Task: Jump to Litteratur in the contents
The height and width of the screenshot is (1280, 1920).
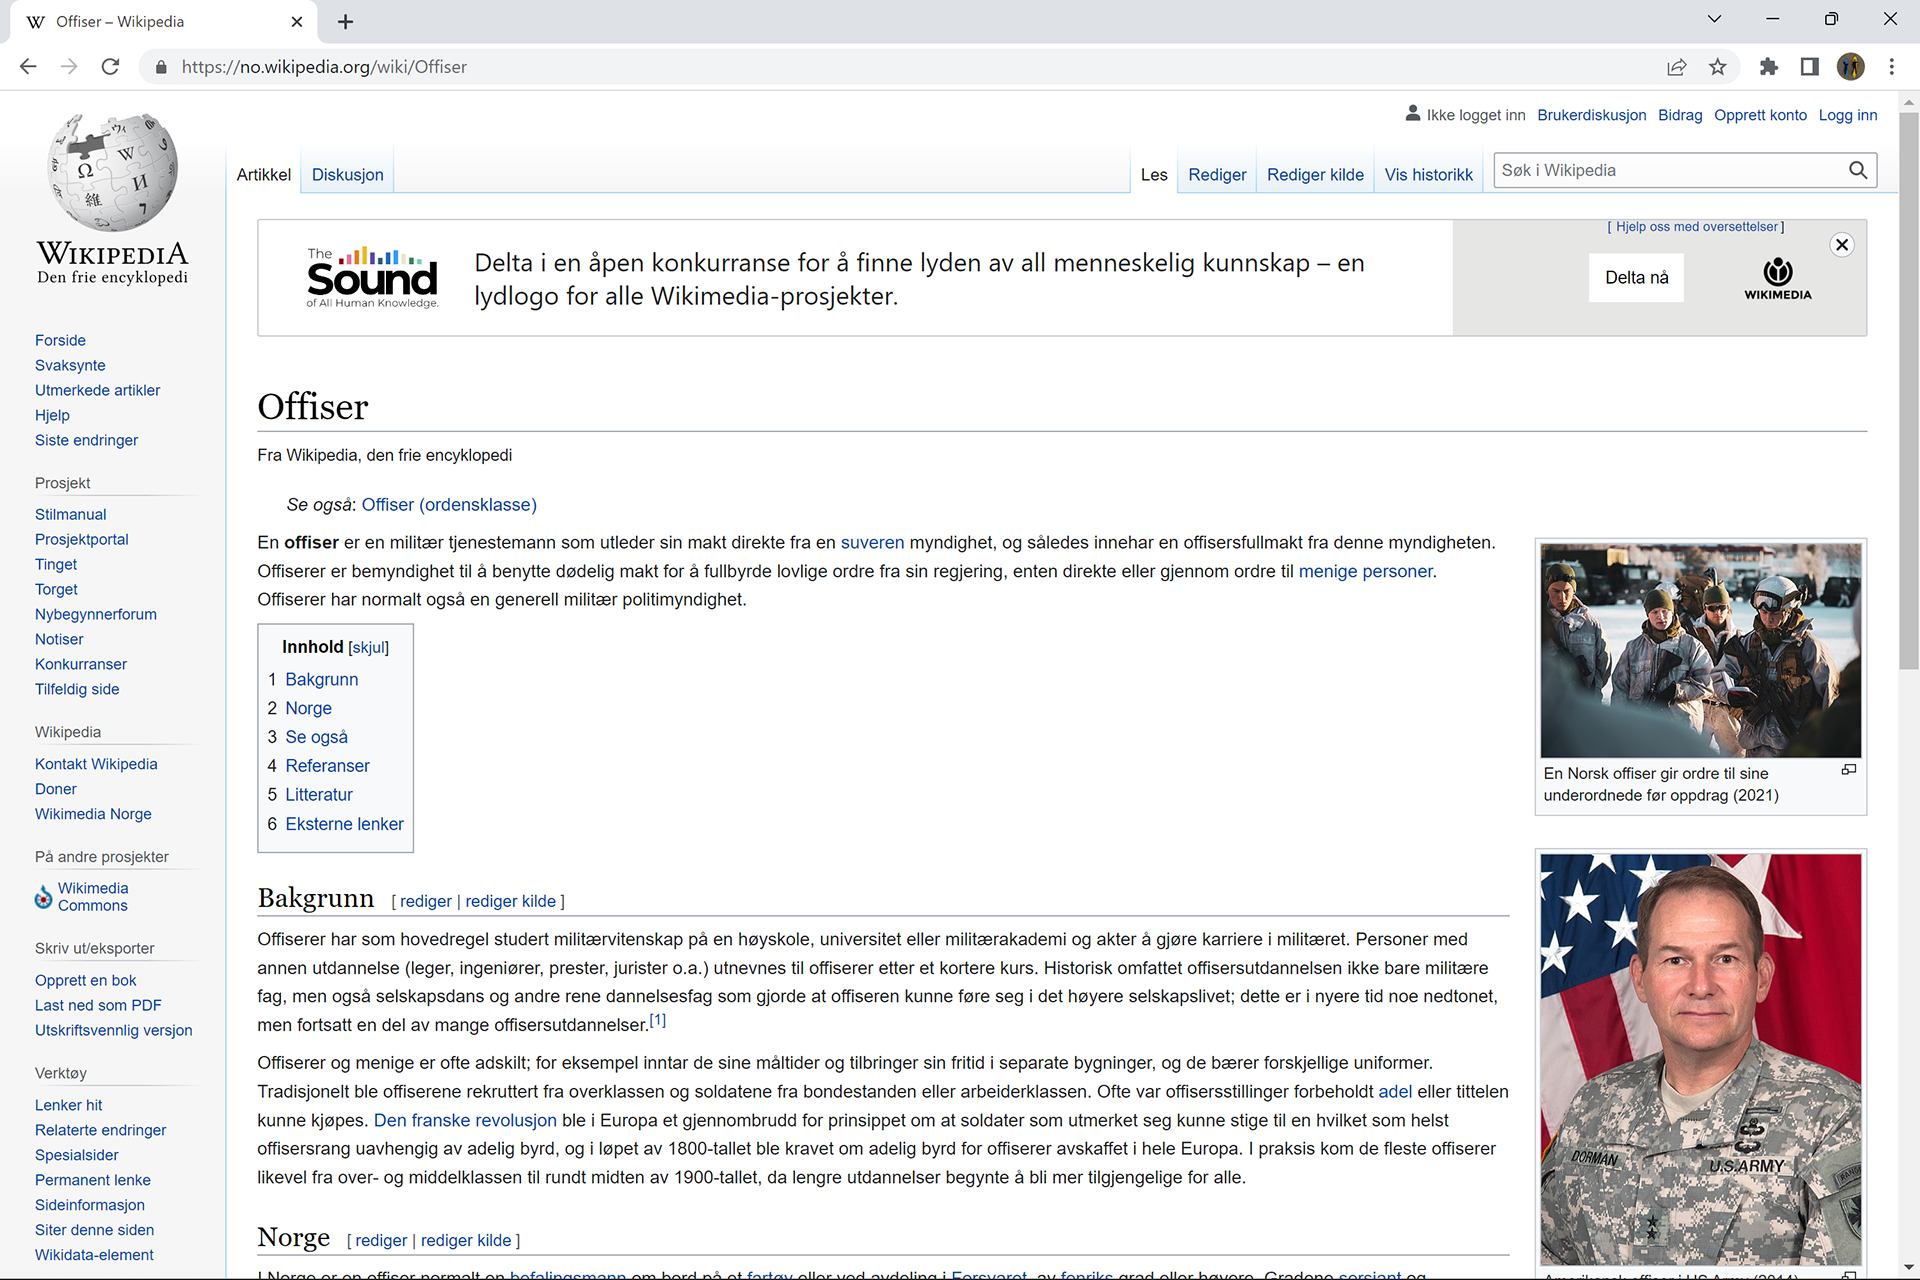Action: point(319,795)
